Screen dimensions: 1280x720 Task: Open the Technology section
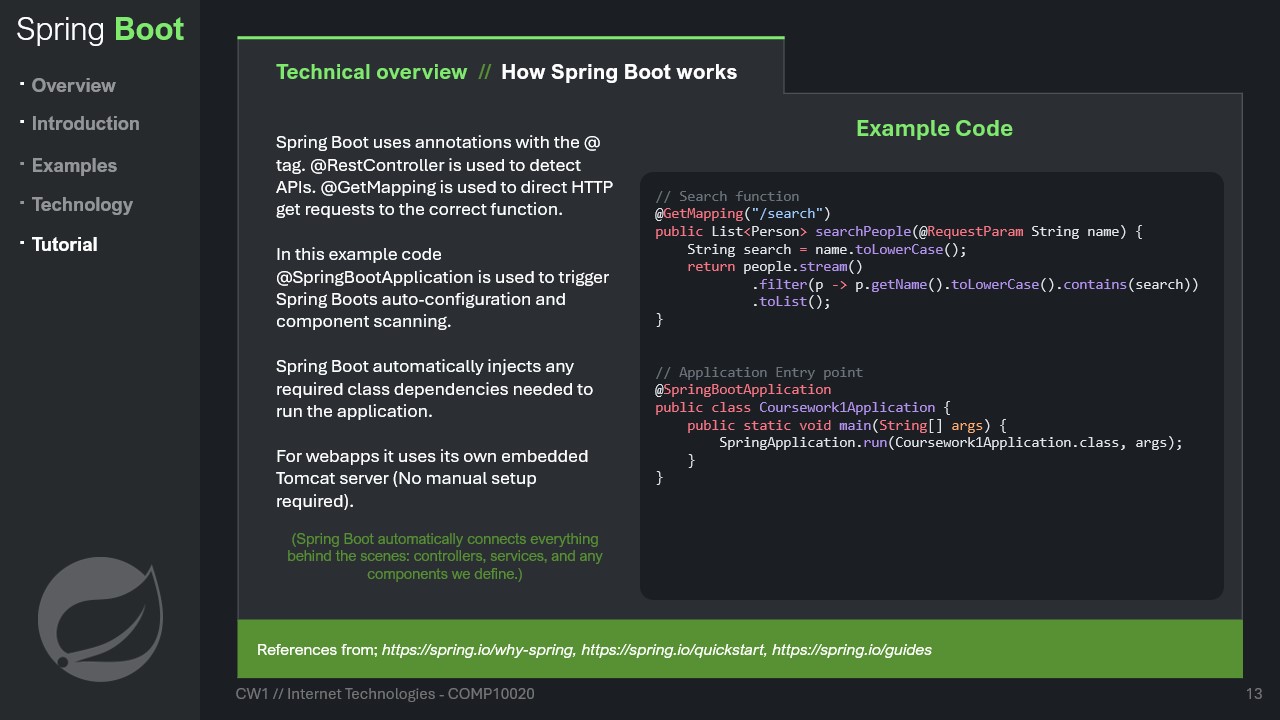[82, 205]
